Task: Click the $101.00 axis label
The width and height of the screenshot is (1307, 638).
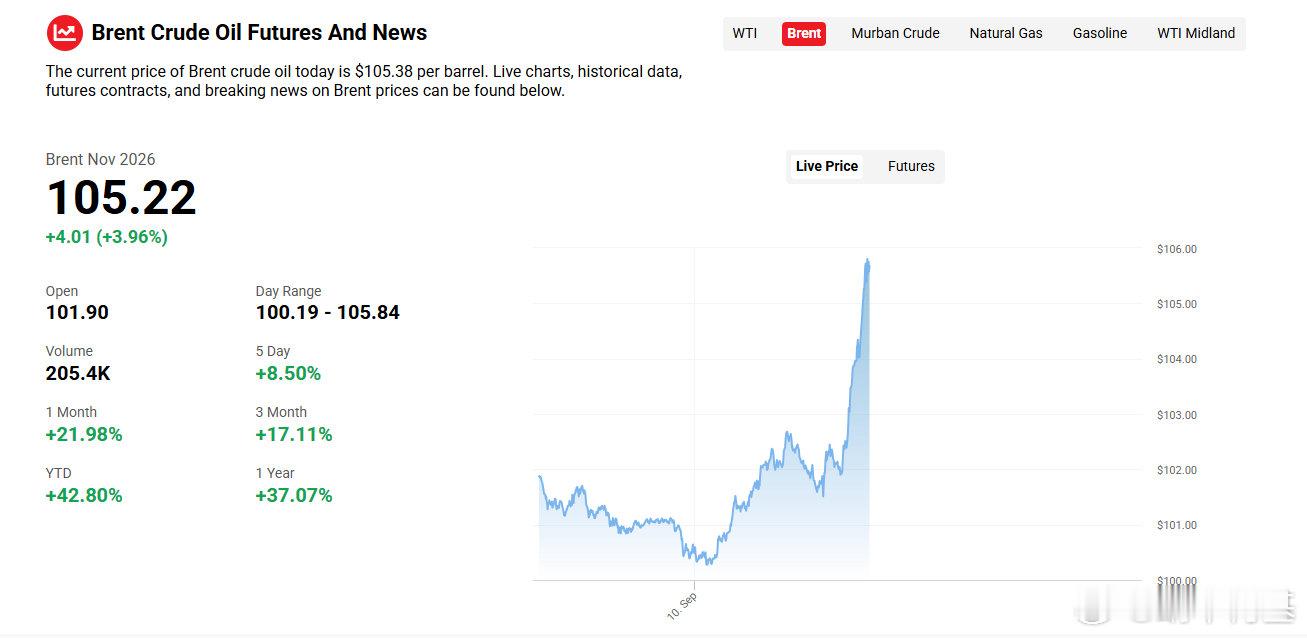Action: click(x=1176, y=525)
